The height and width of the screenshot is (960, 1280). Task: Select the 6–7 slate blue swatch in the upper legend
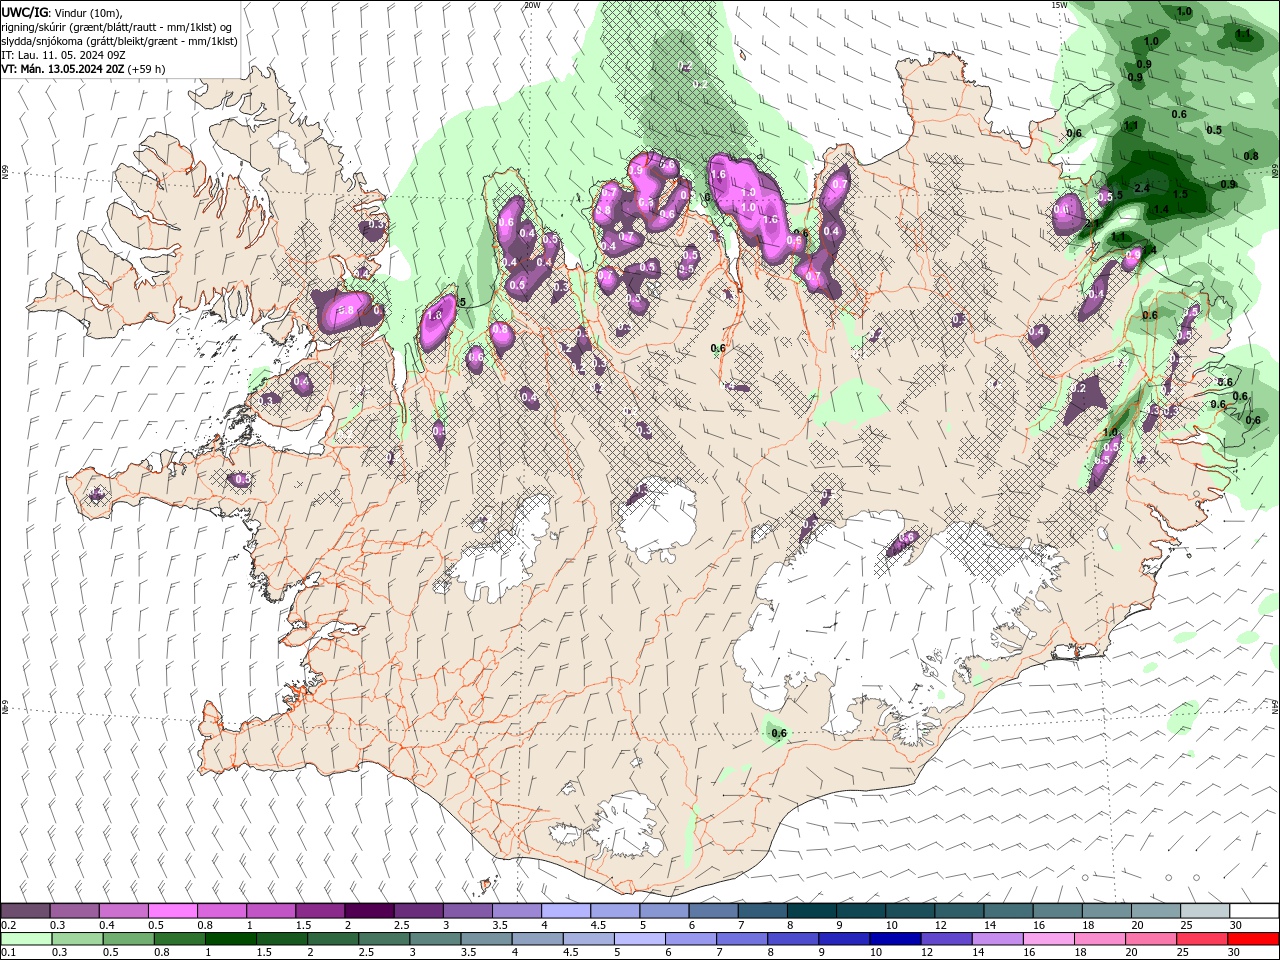[712, 911]
